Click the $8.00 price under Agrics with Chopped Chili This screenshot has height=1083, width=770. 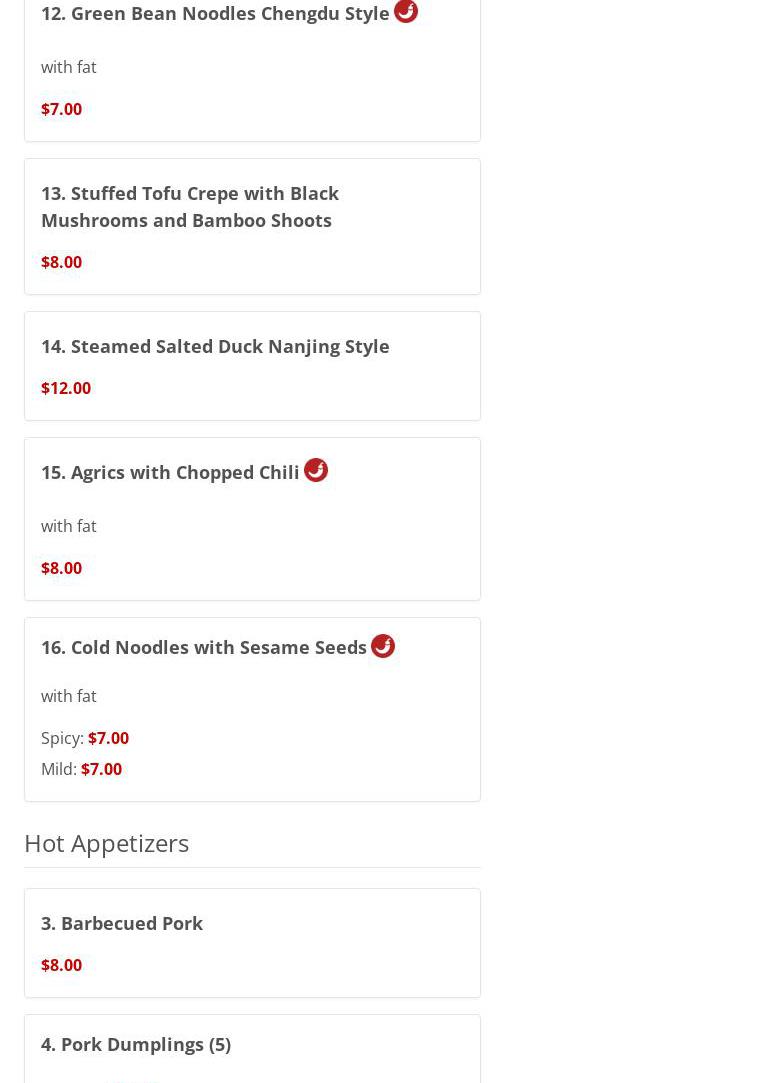[61, 568]
